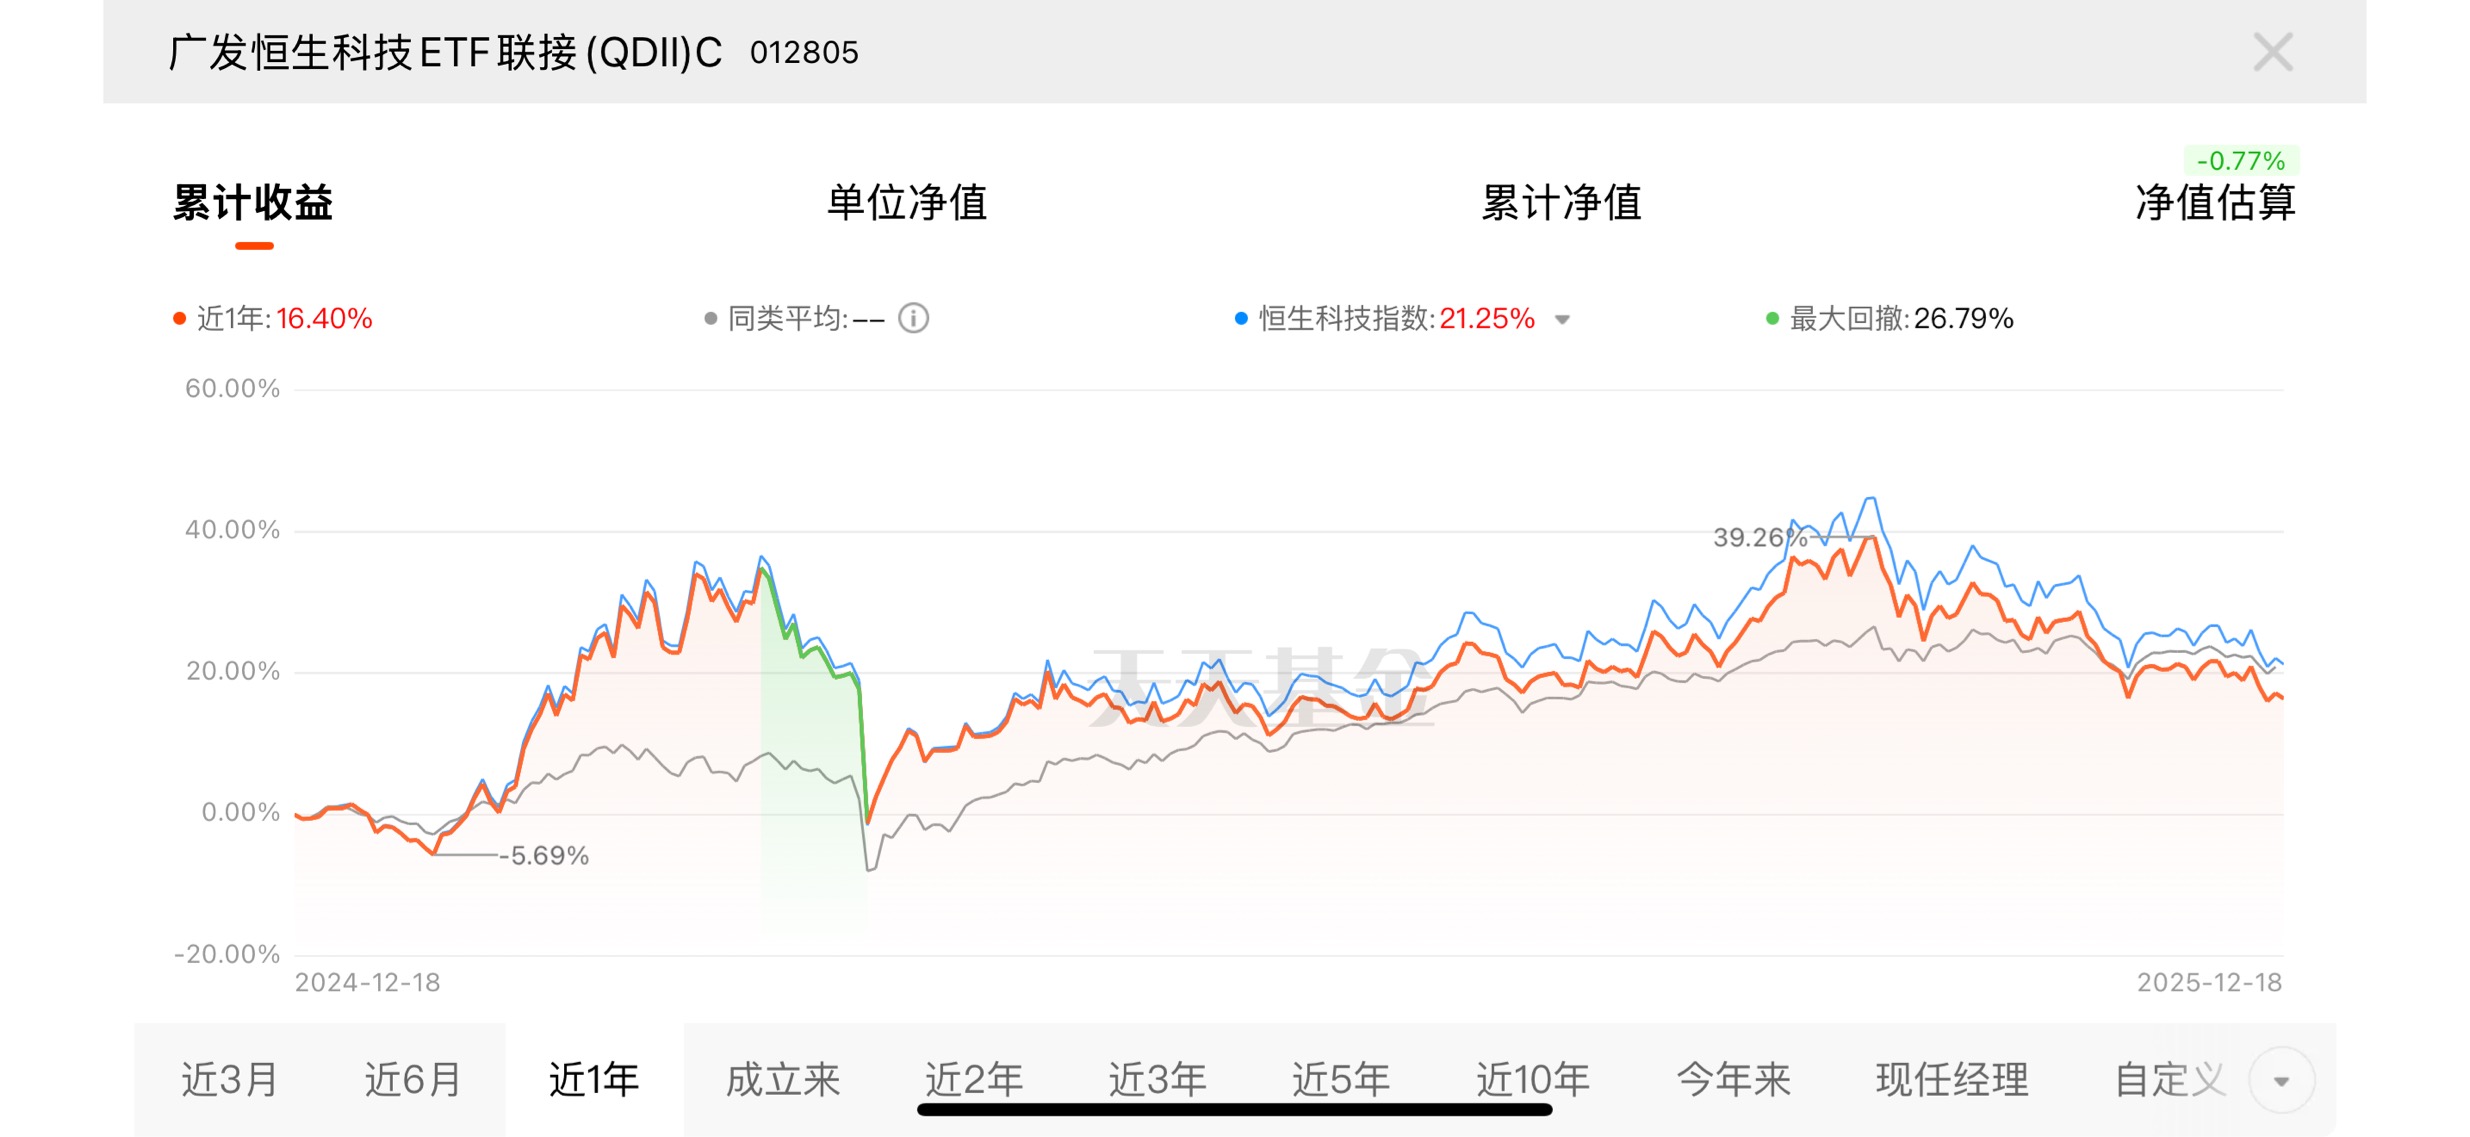The height and width of the screenshot is (1137, 2470).
Task: Choose the 近1年 time range
Action: pos(594,1080)
